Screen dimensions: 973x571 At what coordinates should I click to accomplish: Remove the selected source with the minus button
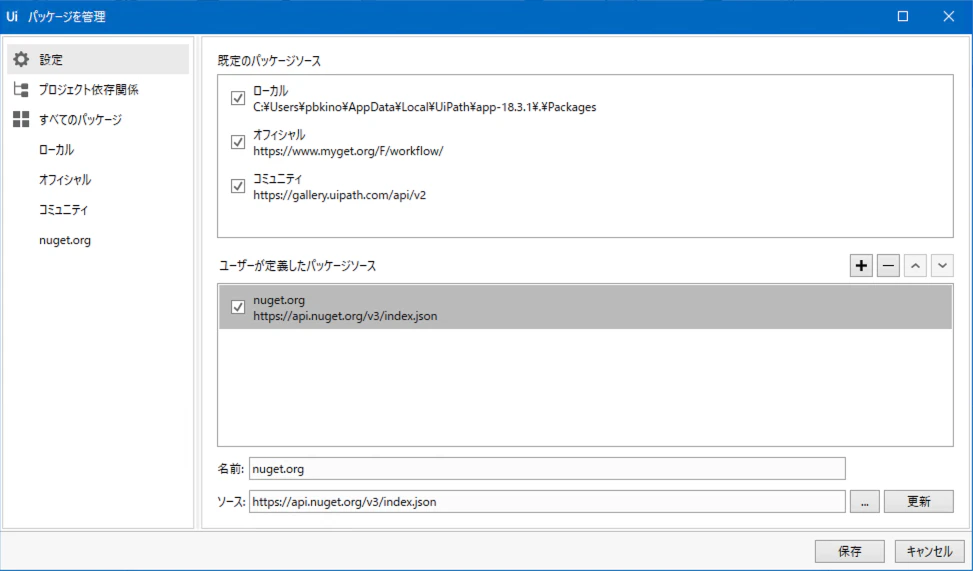[x=888, y=266]
